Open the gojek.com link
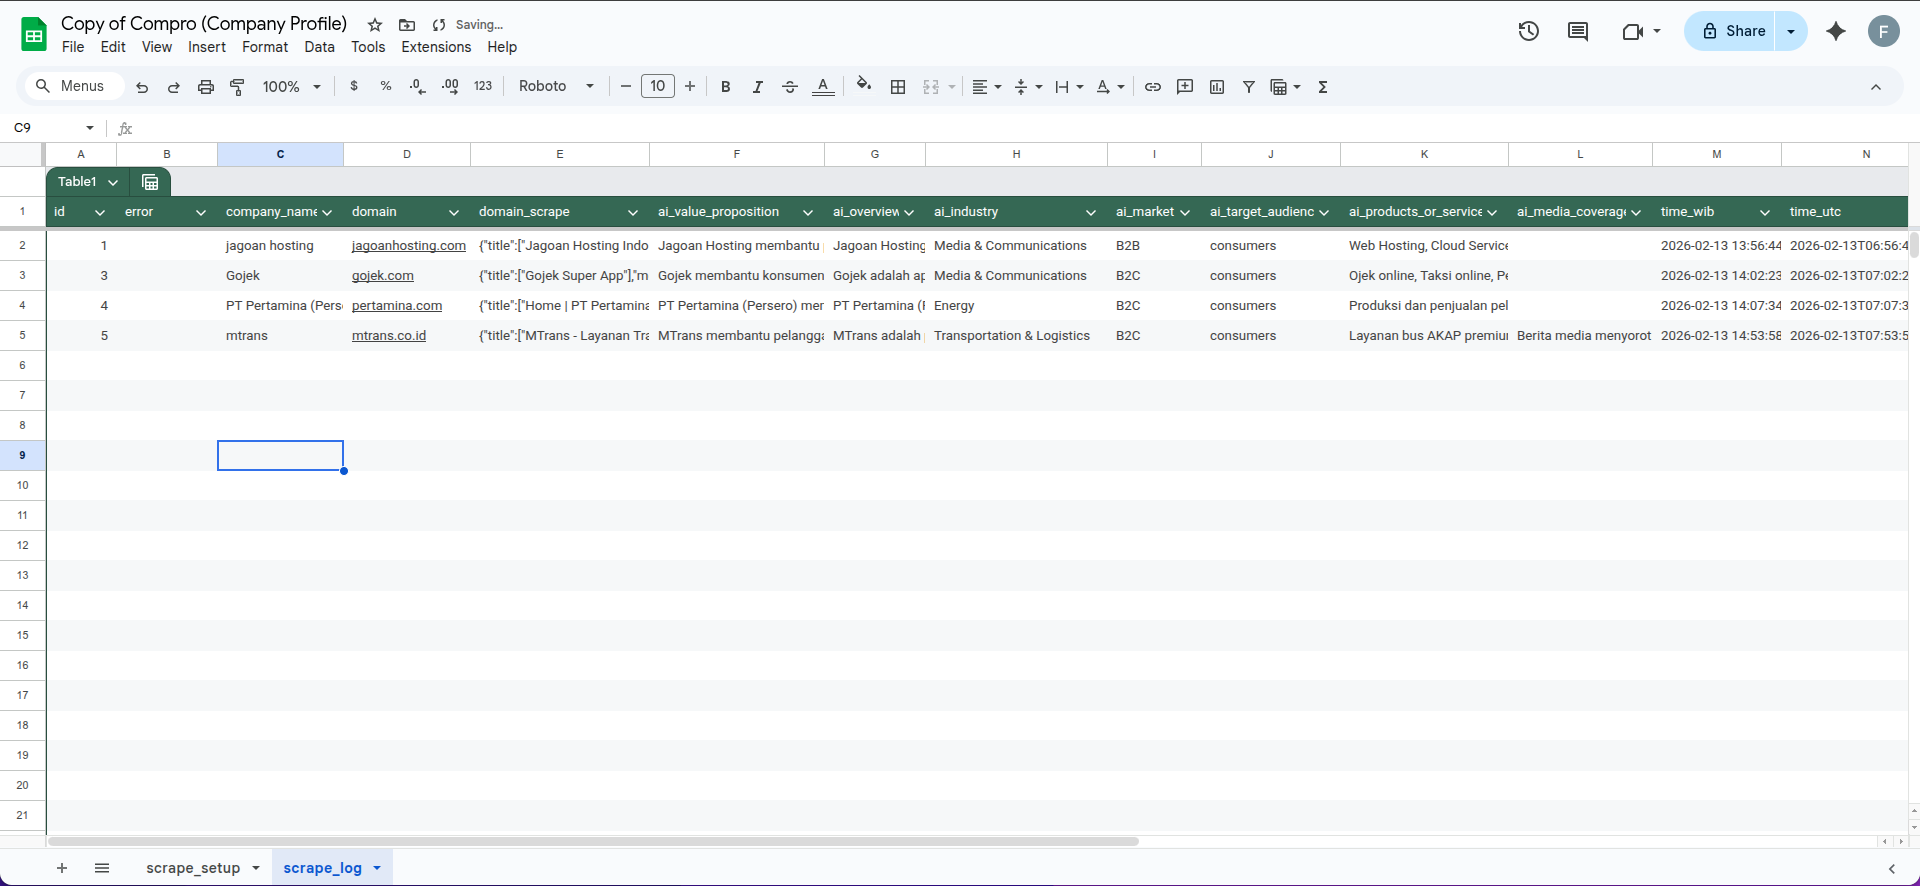This screenshot has width=1920, height=886. tap(382, 276)
